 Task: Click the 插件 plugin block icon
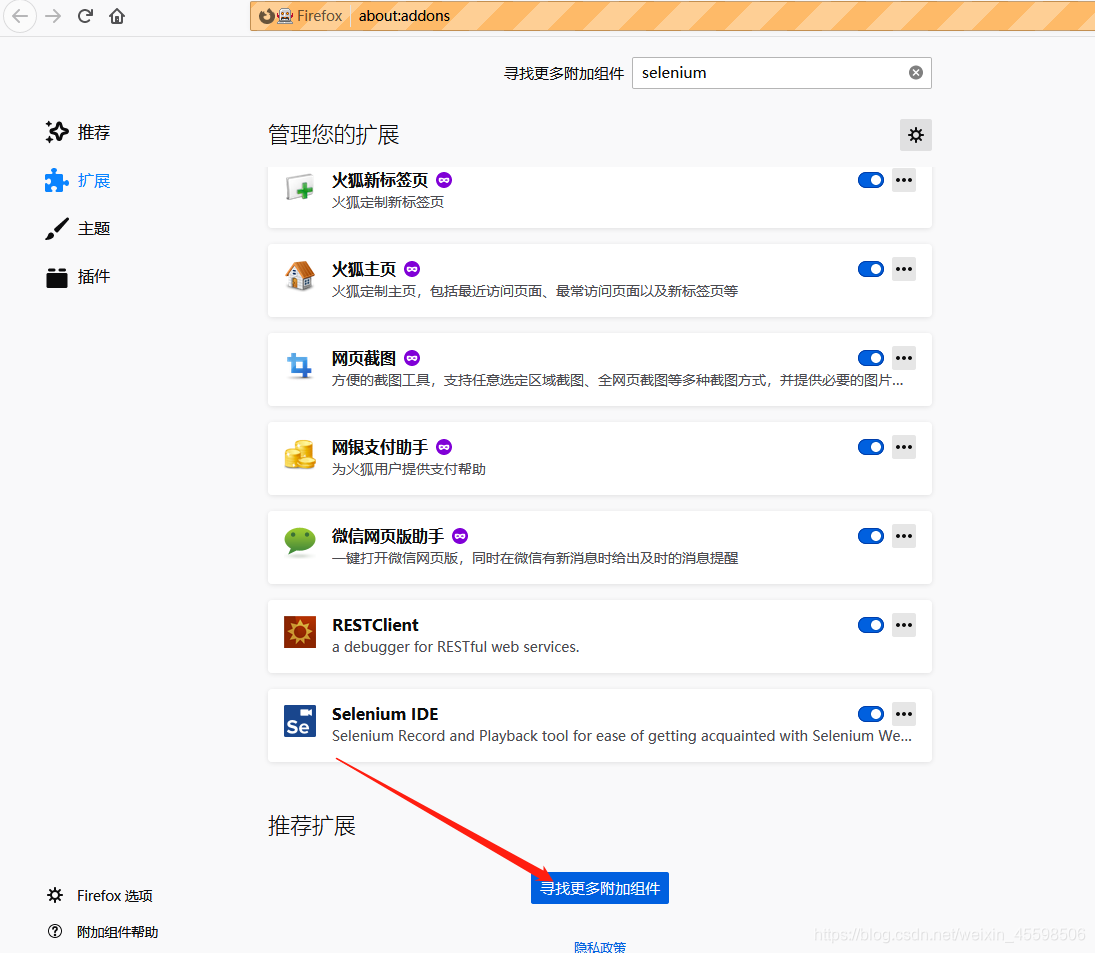(x=57, y=277)
